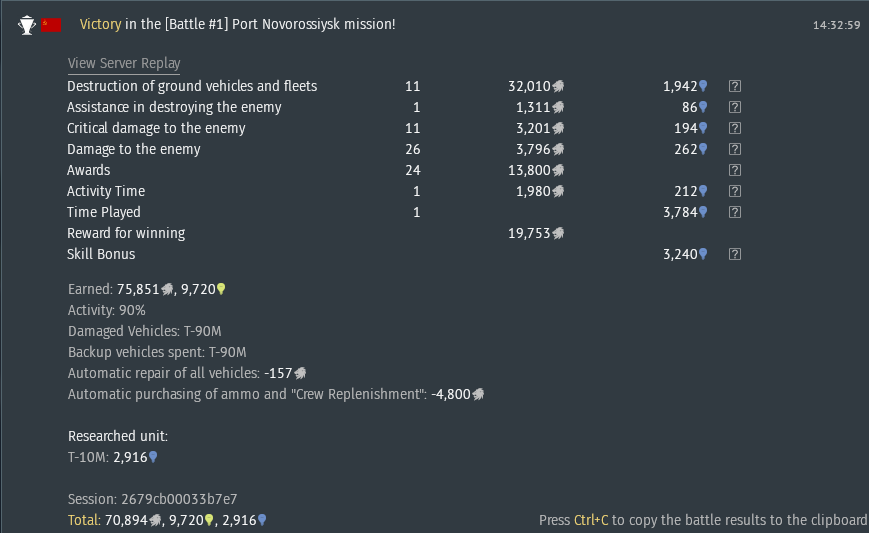Click the Earned silver lions amount
The width and height of the screenshot is (869, 533).
145,289
